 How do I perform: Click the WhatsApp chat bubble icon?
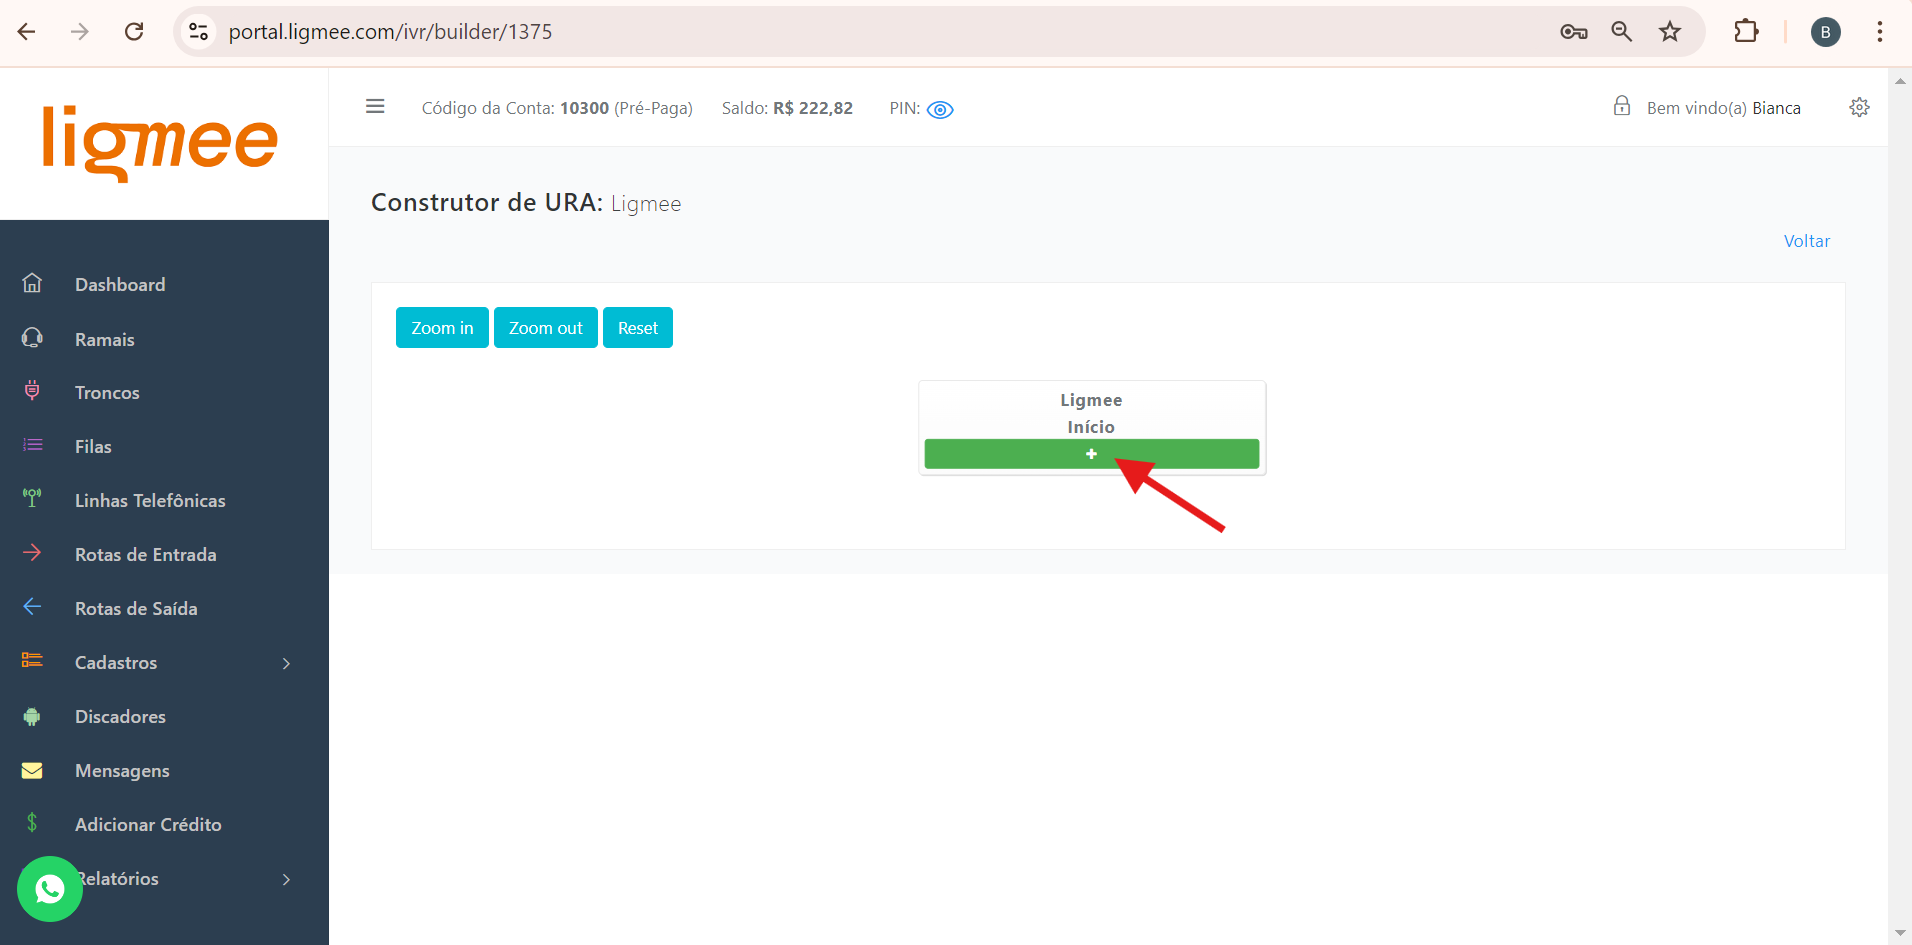click(50, 889)
